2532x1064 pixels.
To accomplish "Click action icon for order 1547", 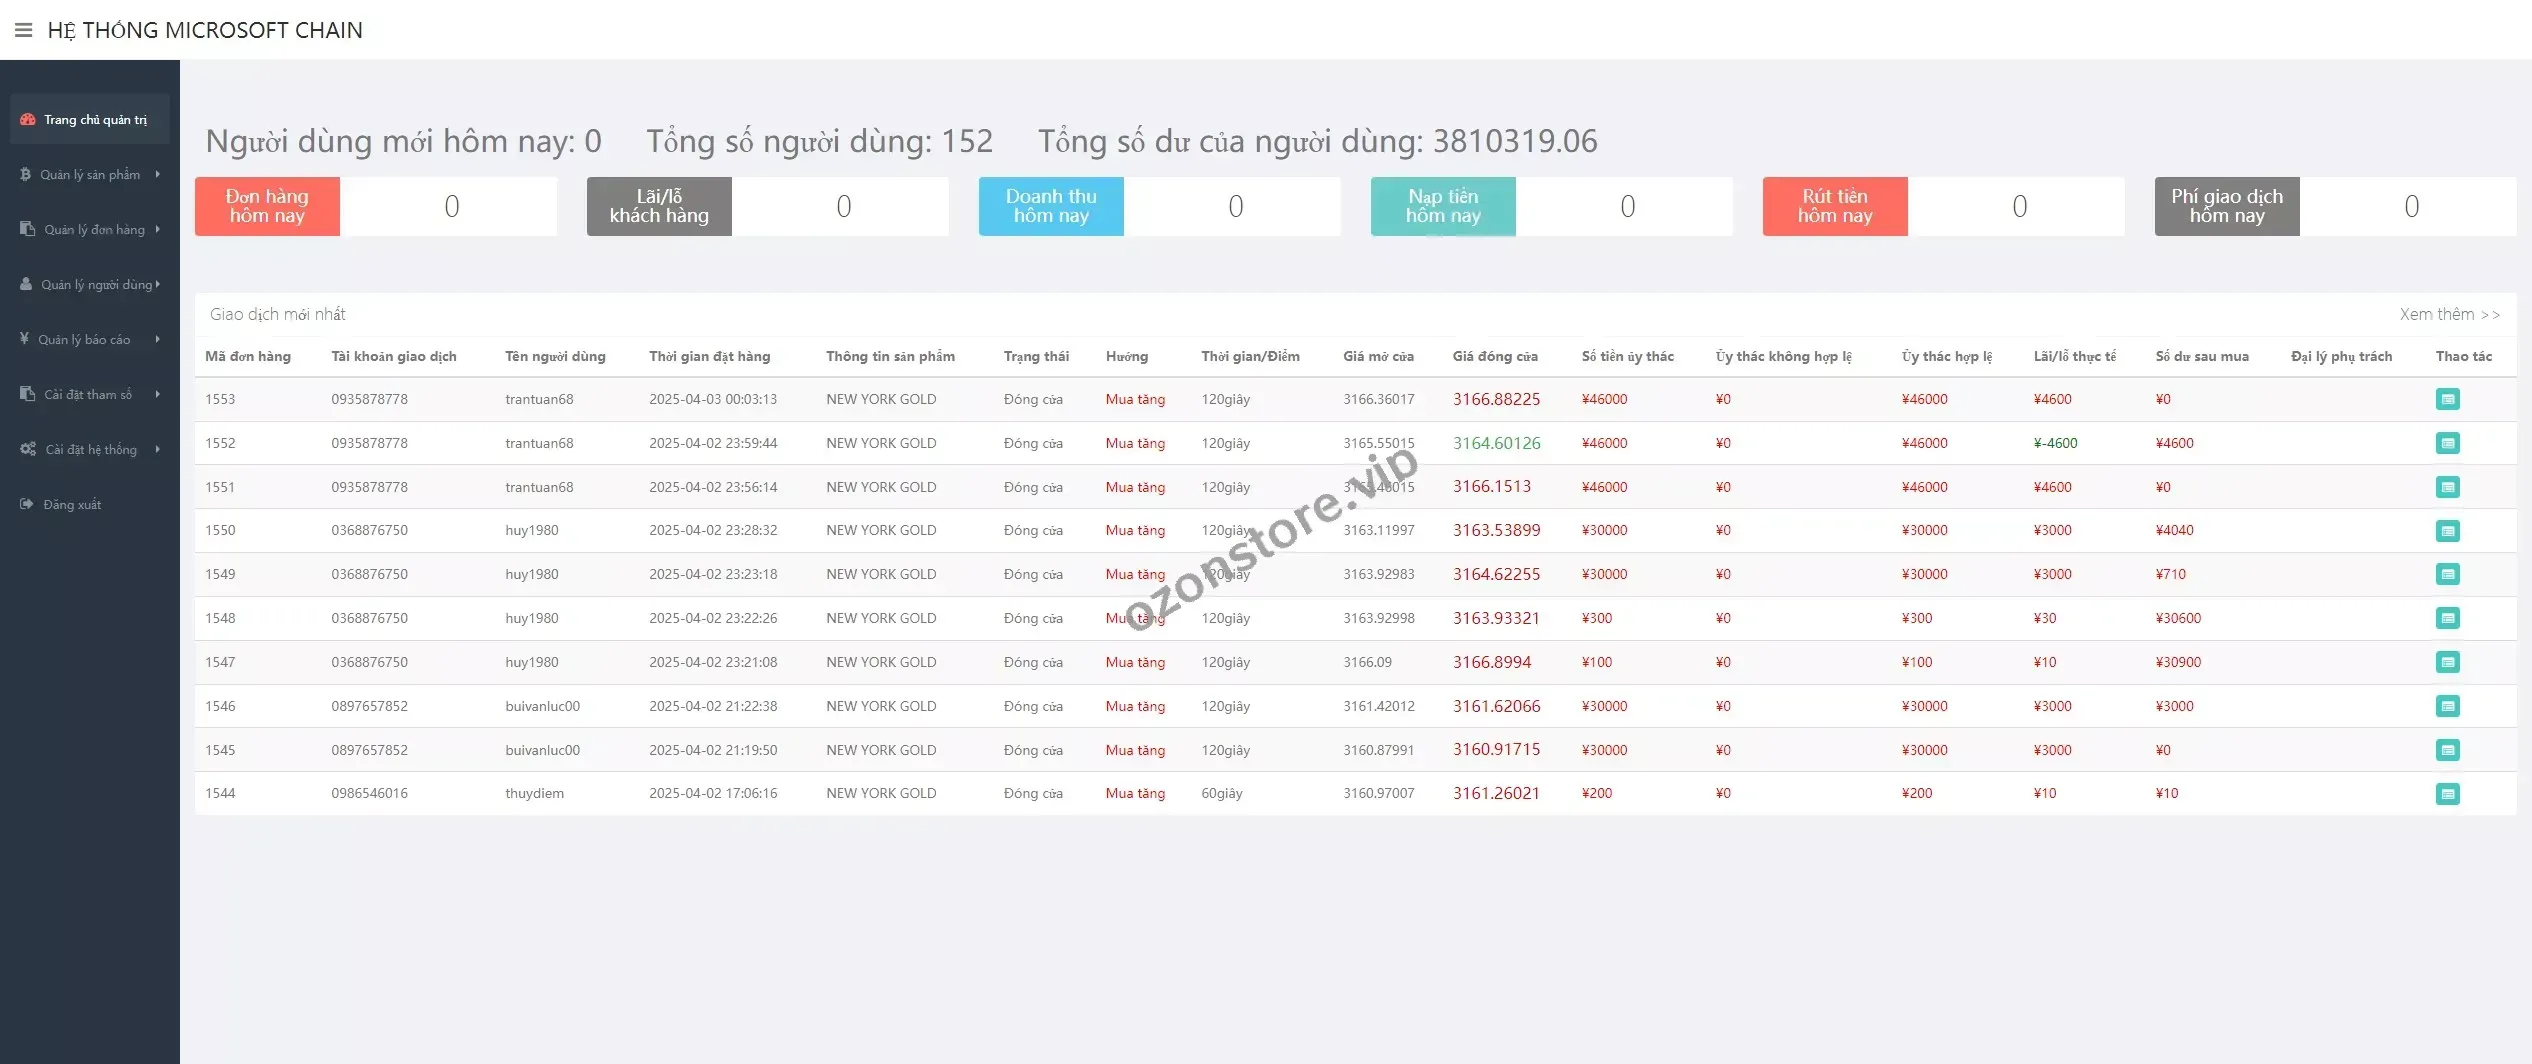I will click(x=2447, y=662).
